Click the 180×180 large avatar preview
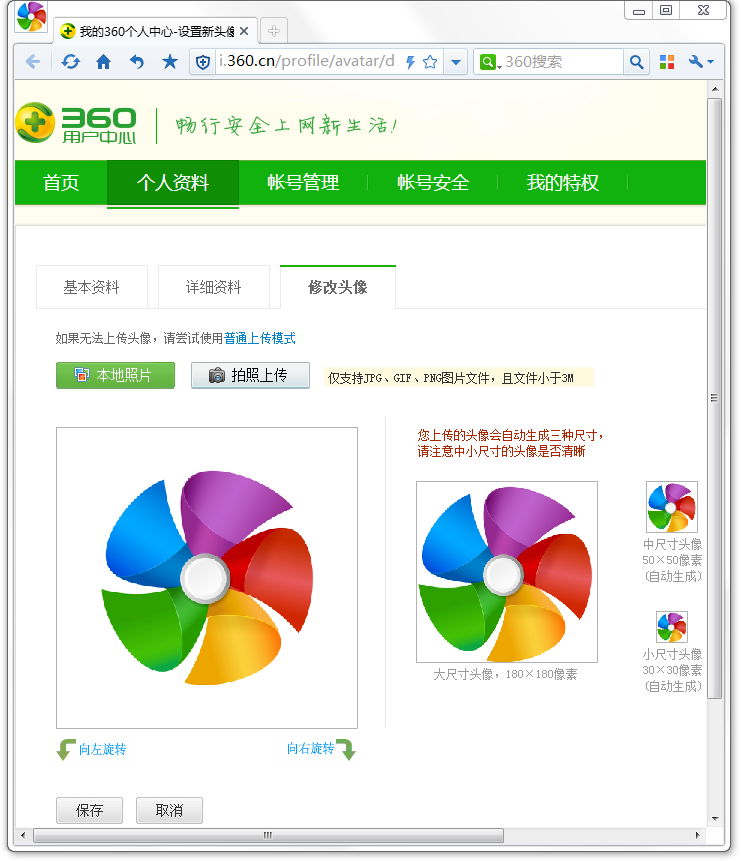741x861 pixels. 506,572
